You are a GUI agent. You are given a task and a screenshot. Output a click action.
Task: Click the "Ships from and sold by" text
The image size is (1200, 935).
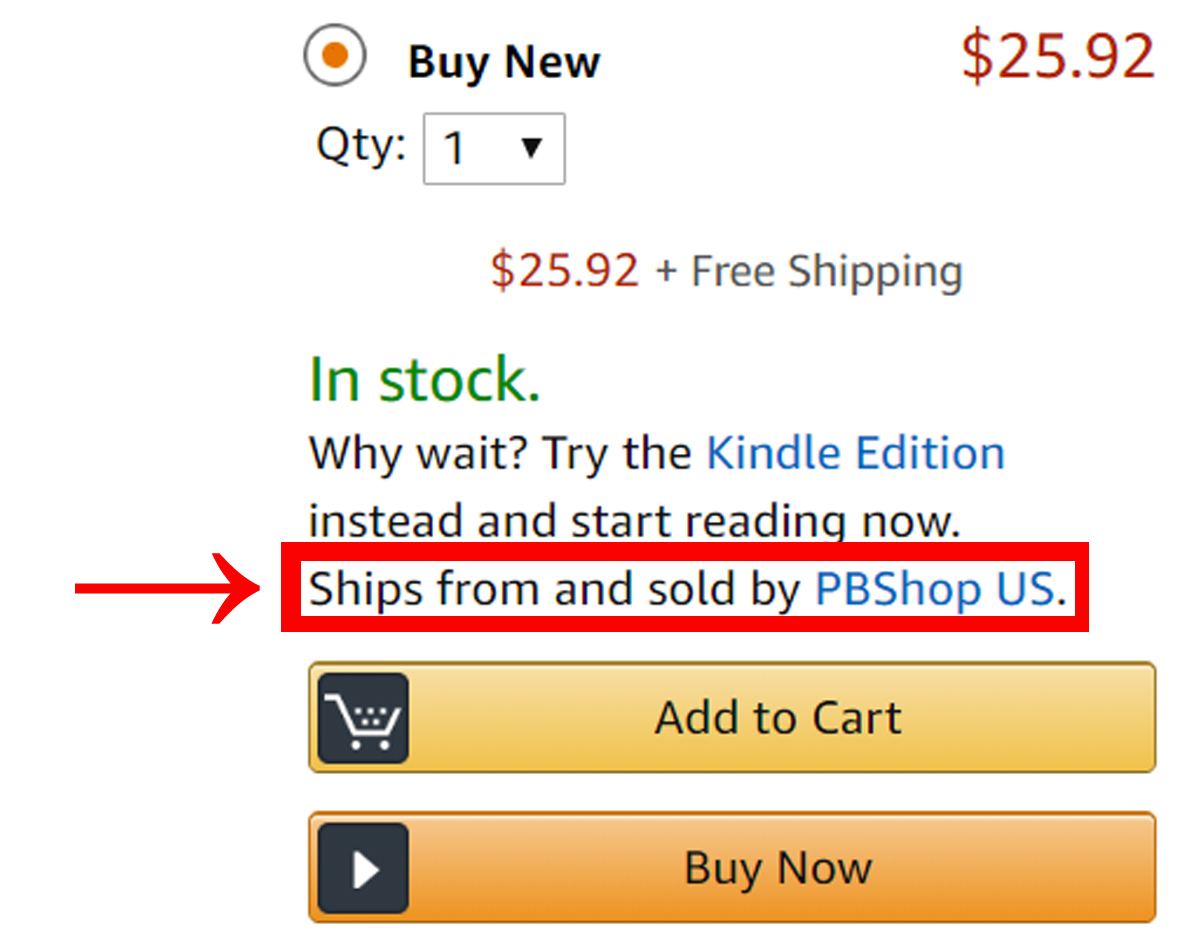pyautogui.click(x=554, y=589)
